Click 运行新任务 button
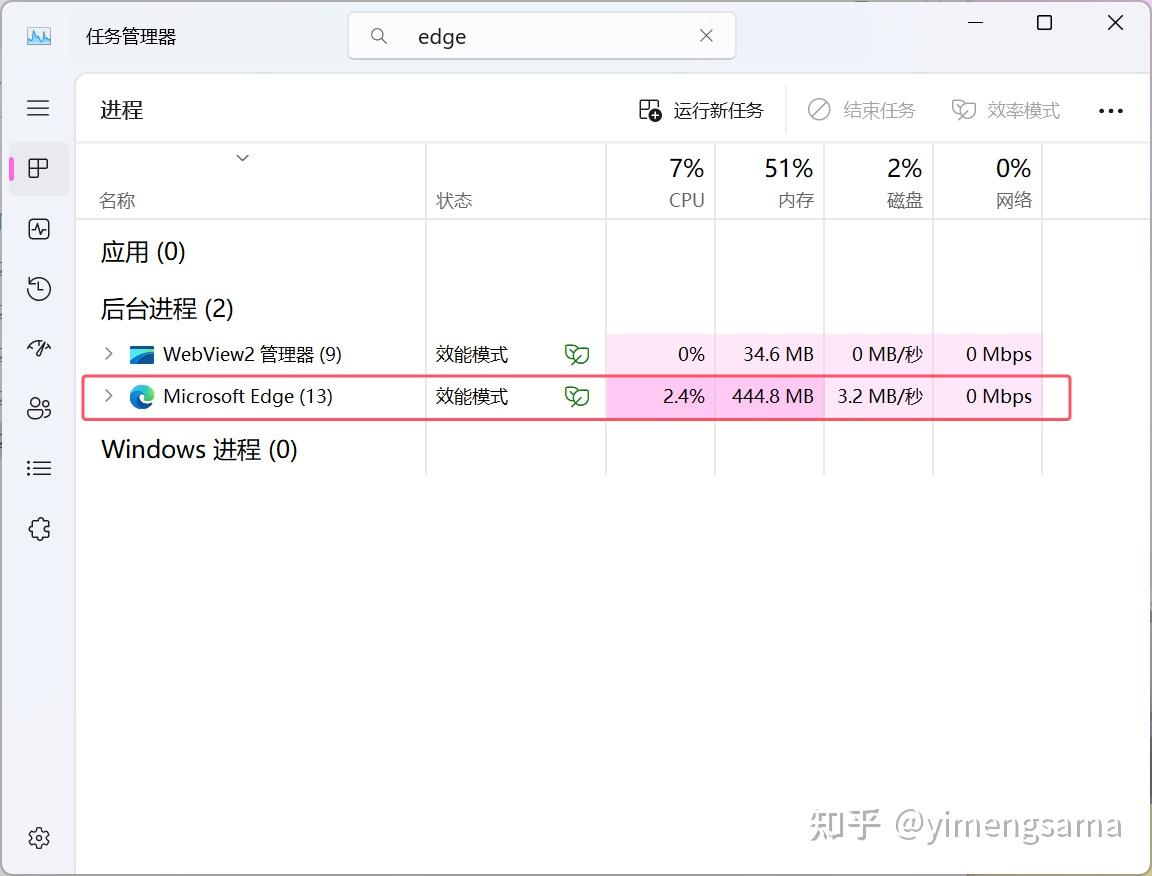Image resolution: width=1152 pixels, height=876 pixels. pyautogui.click(x=701, y=110)
